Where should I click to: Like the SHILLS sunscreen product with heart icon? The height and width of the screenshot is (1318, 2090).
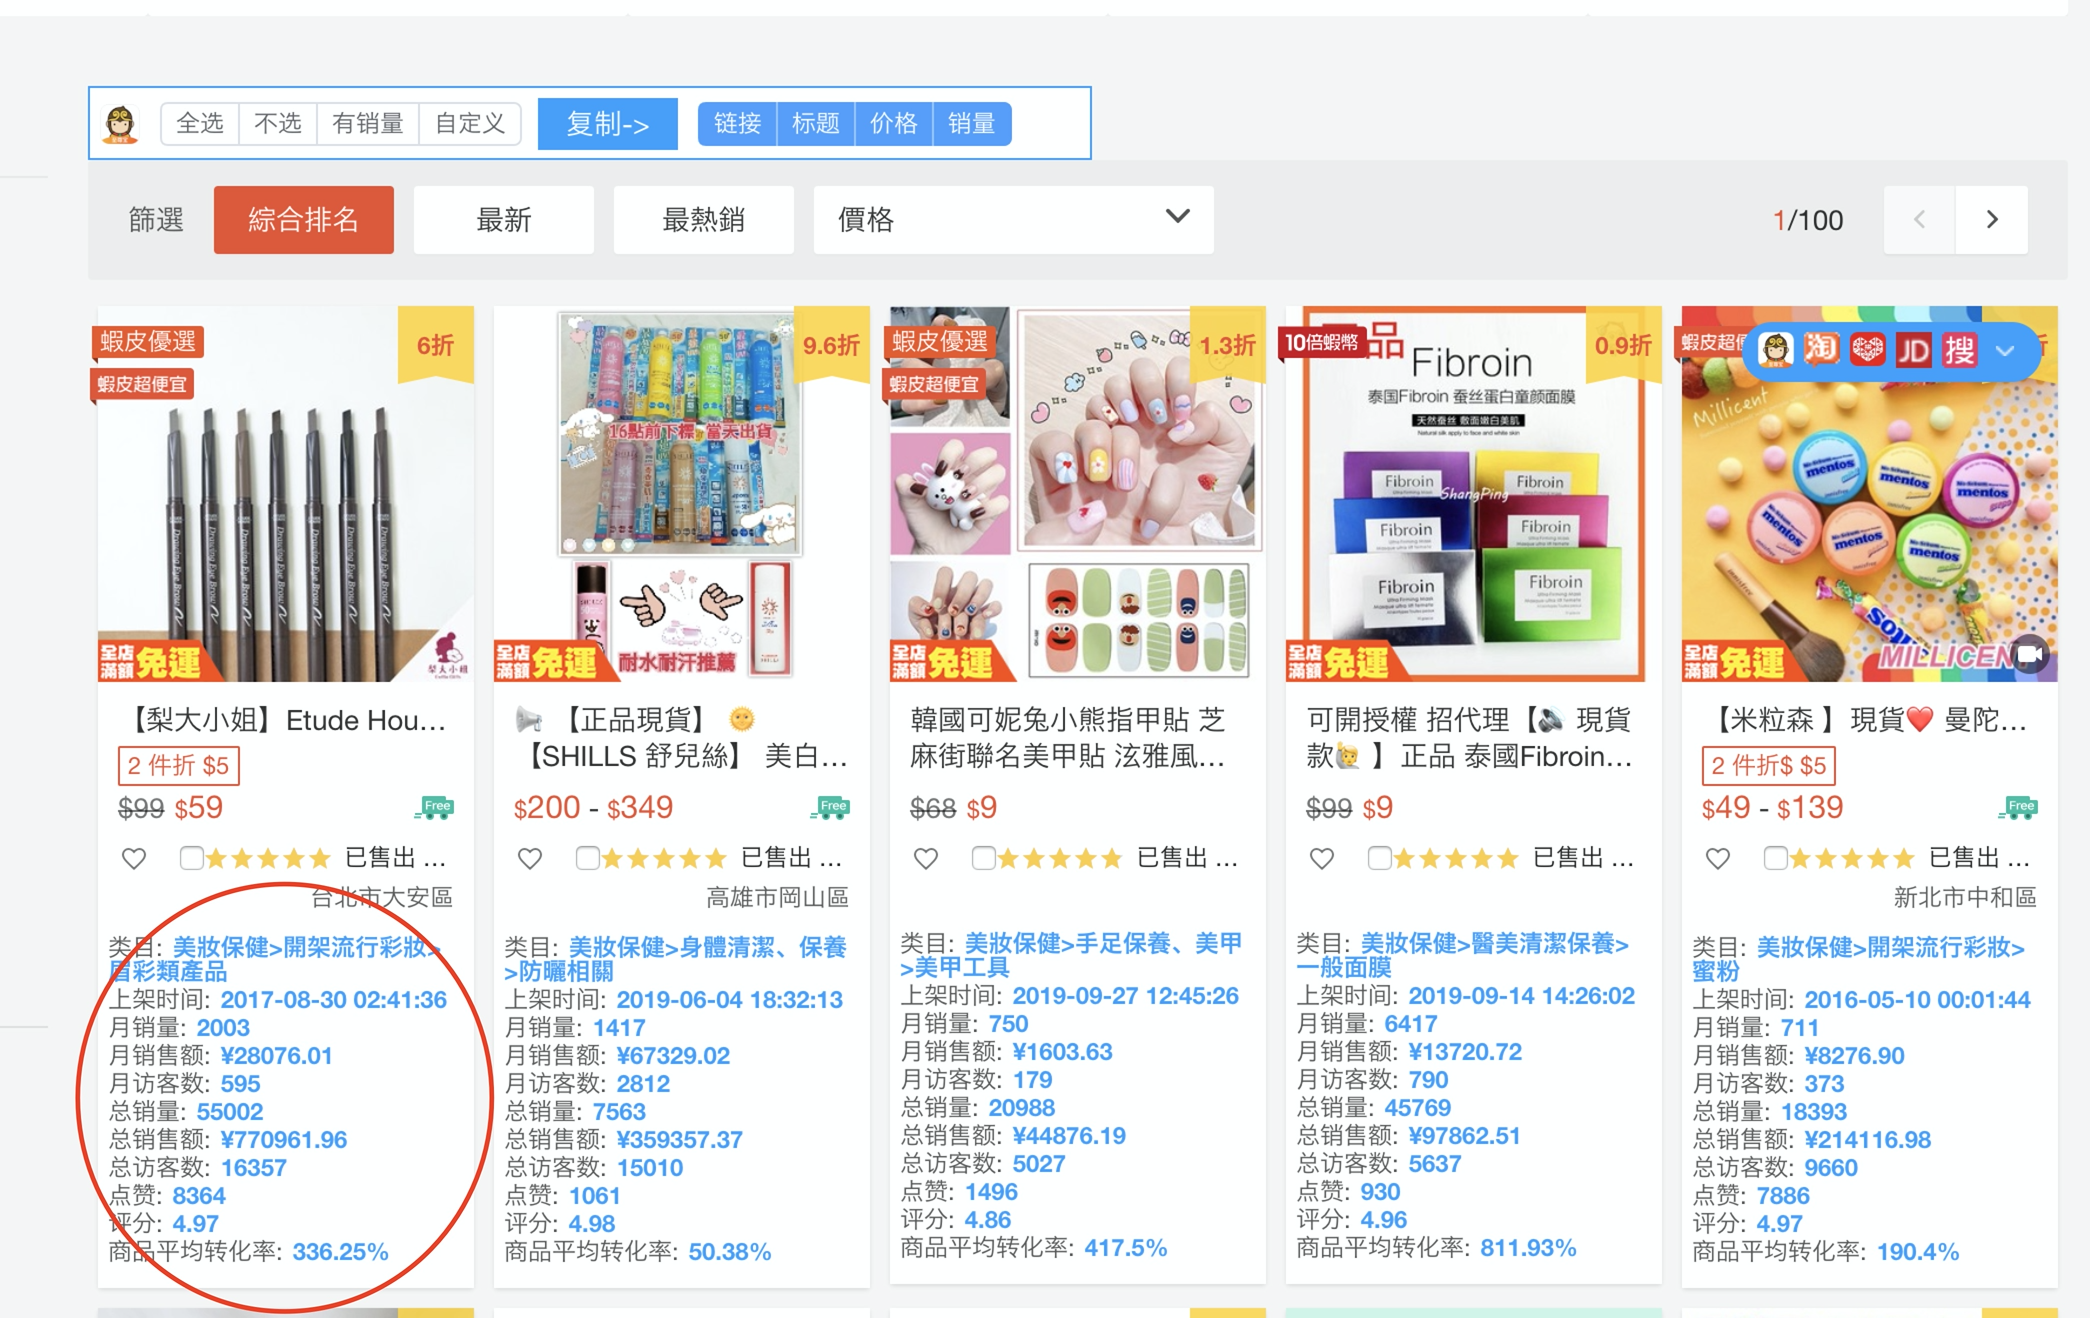[x=529, y=858]
